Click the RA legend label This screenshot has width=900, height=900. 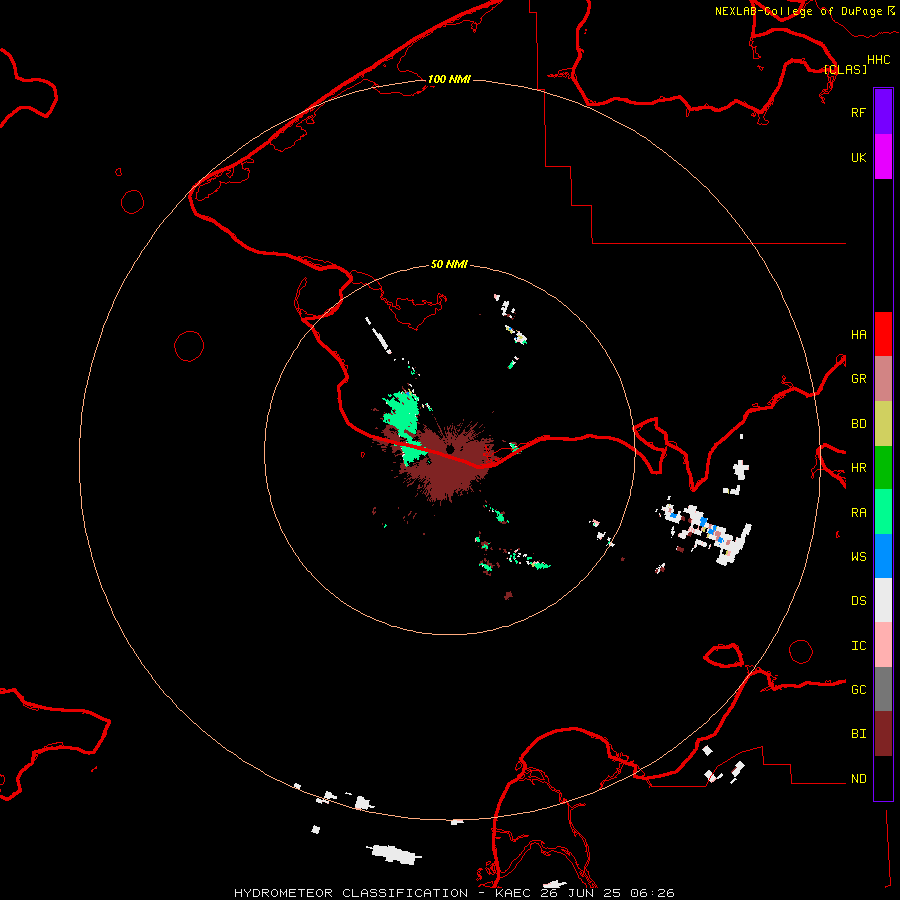(858, 513)
